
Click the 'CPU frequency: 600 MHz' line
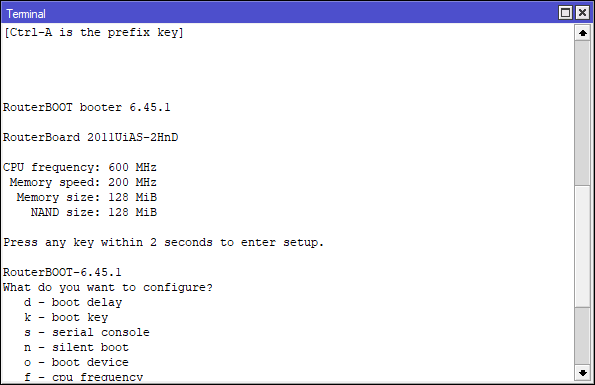(x=80, y=167)
